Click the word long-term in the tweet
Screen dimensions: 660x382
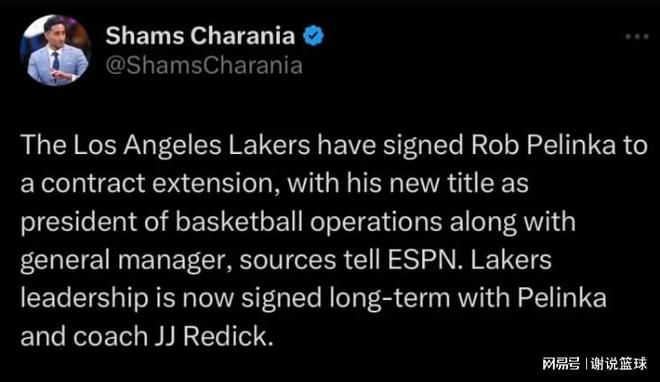[389, 299]
